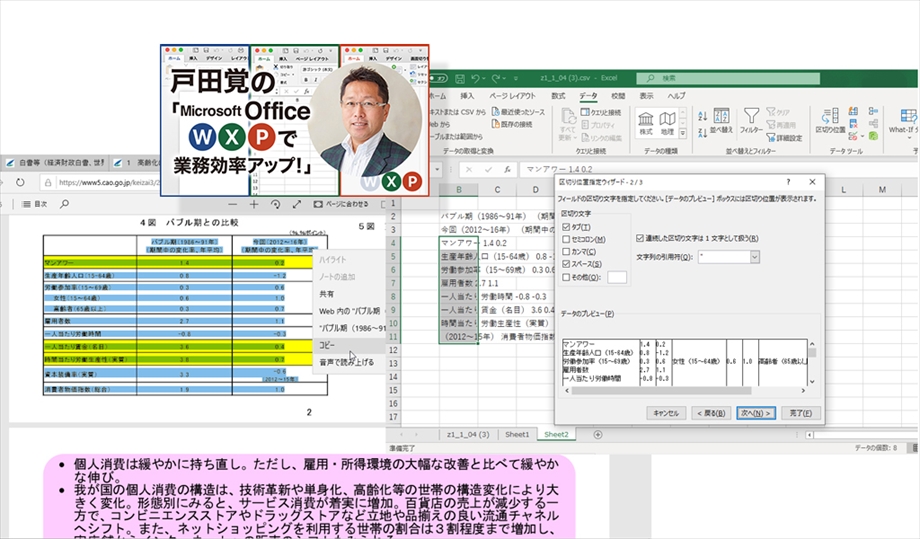920x539 pixels.
Task: Click the 区切り位置 text-to-columns icon
Action: pyautogui.click(x=830, y=121)
